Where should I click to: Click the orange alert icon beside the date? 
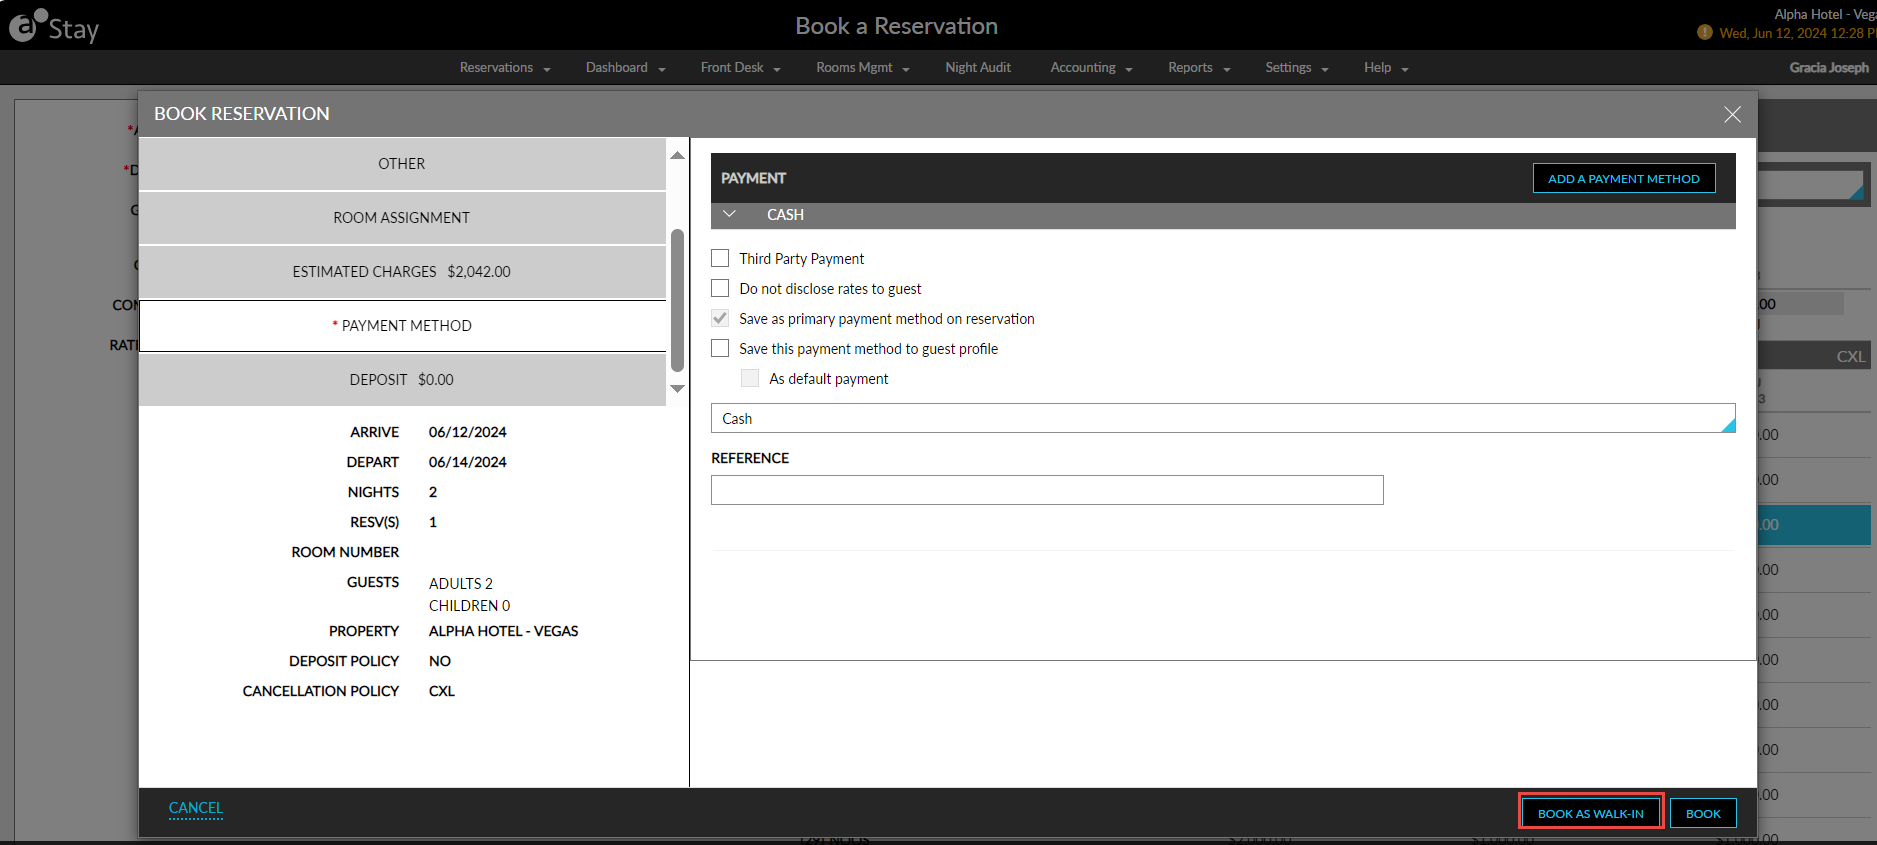[1705, 33]
